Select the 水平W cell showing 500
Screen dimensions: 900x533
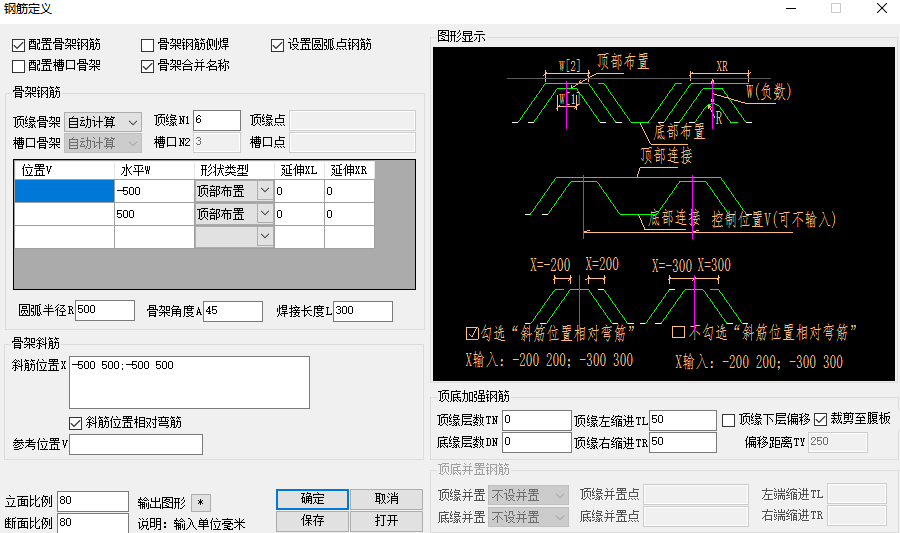click(154, 213)
